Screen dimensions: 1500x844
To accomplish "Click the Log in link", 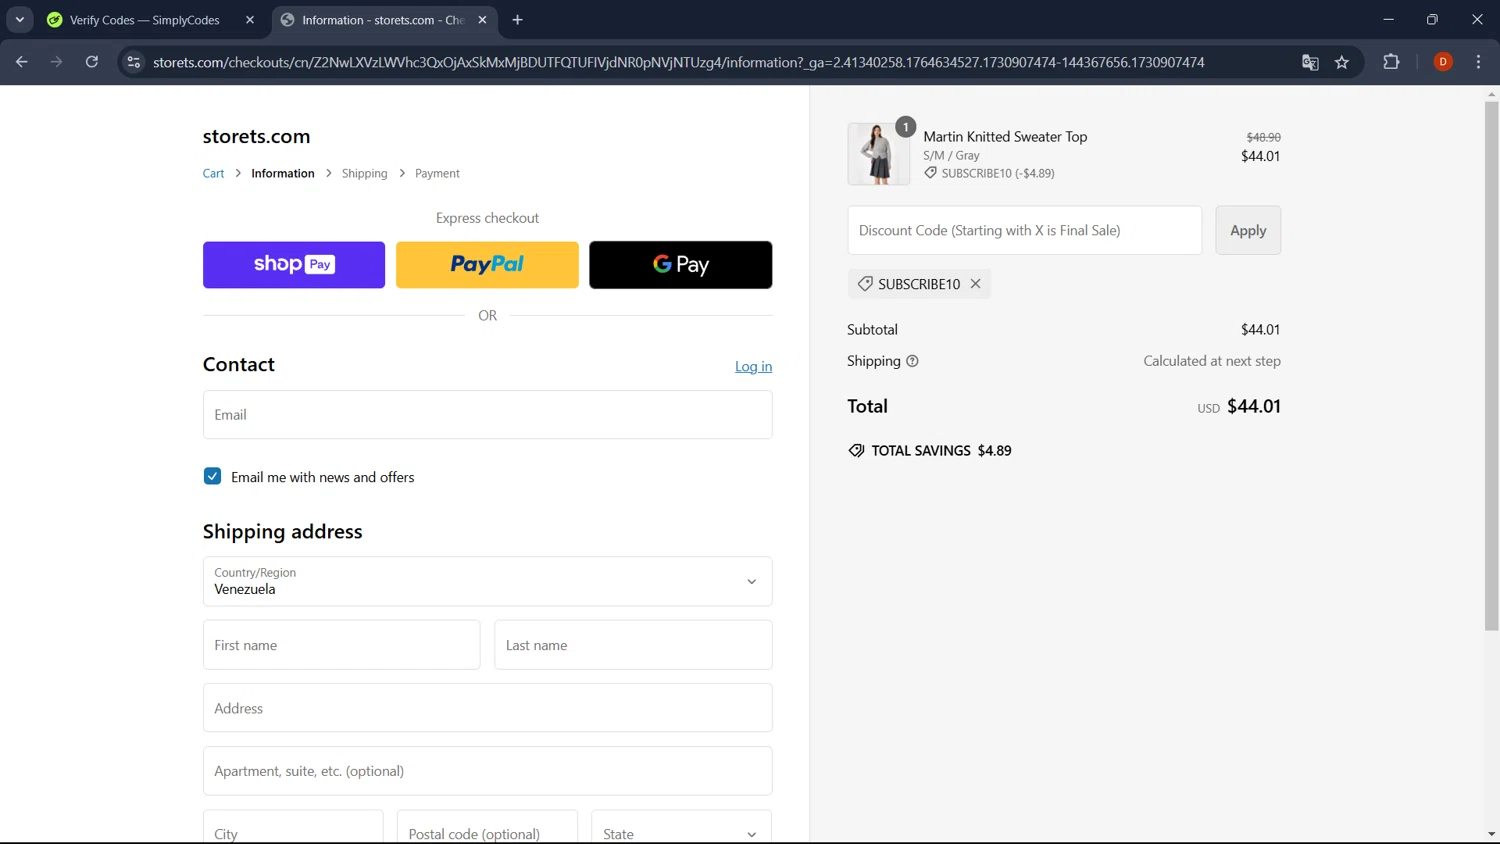I will [753, 366].
